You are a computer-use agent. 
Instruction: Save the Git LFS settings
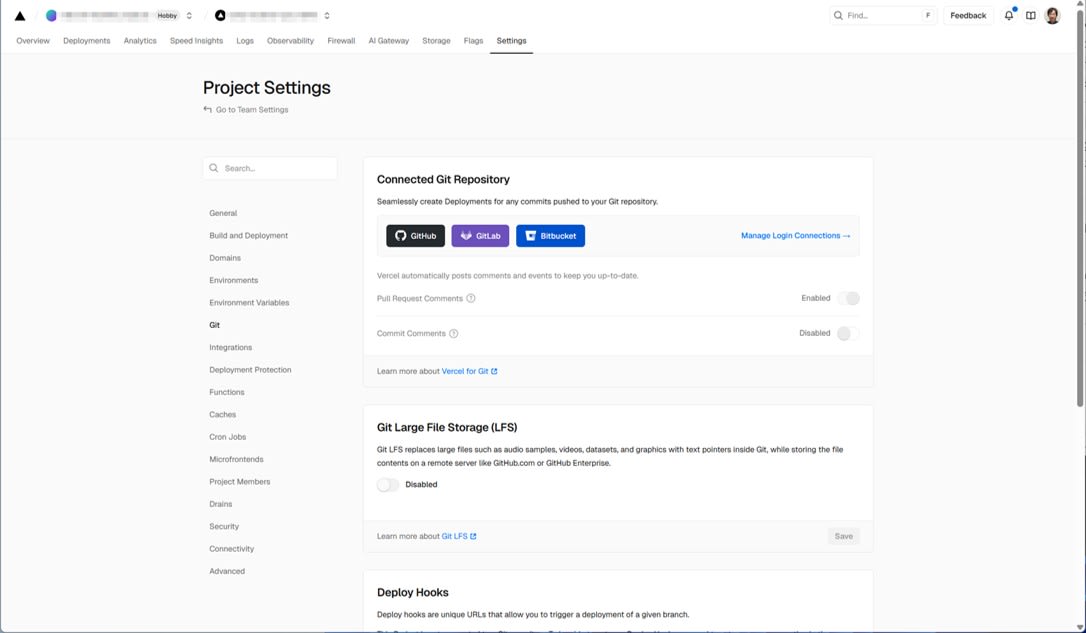[843, 536]
